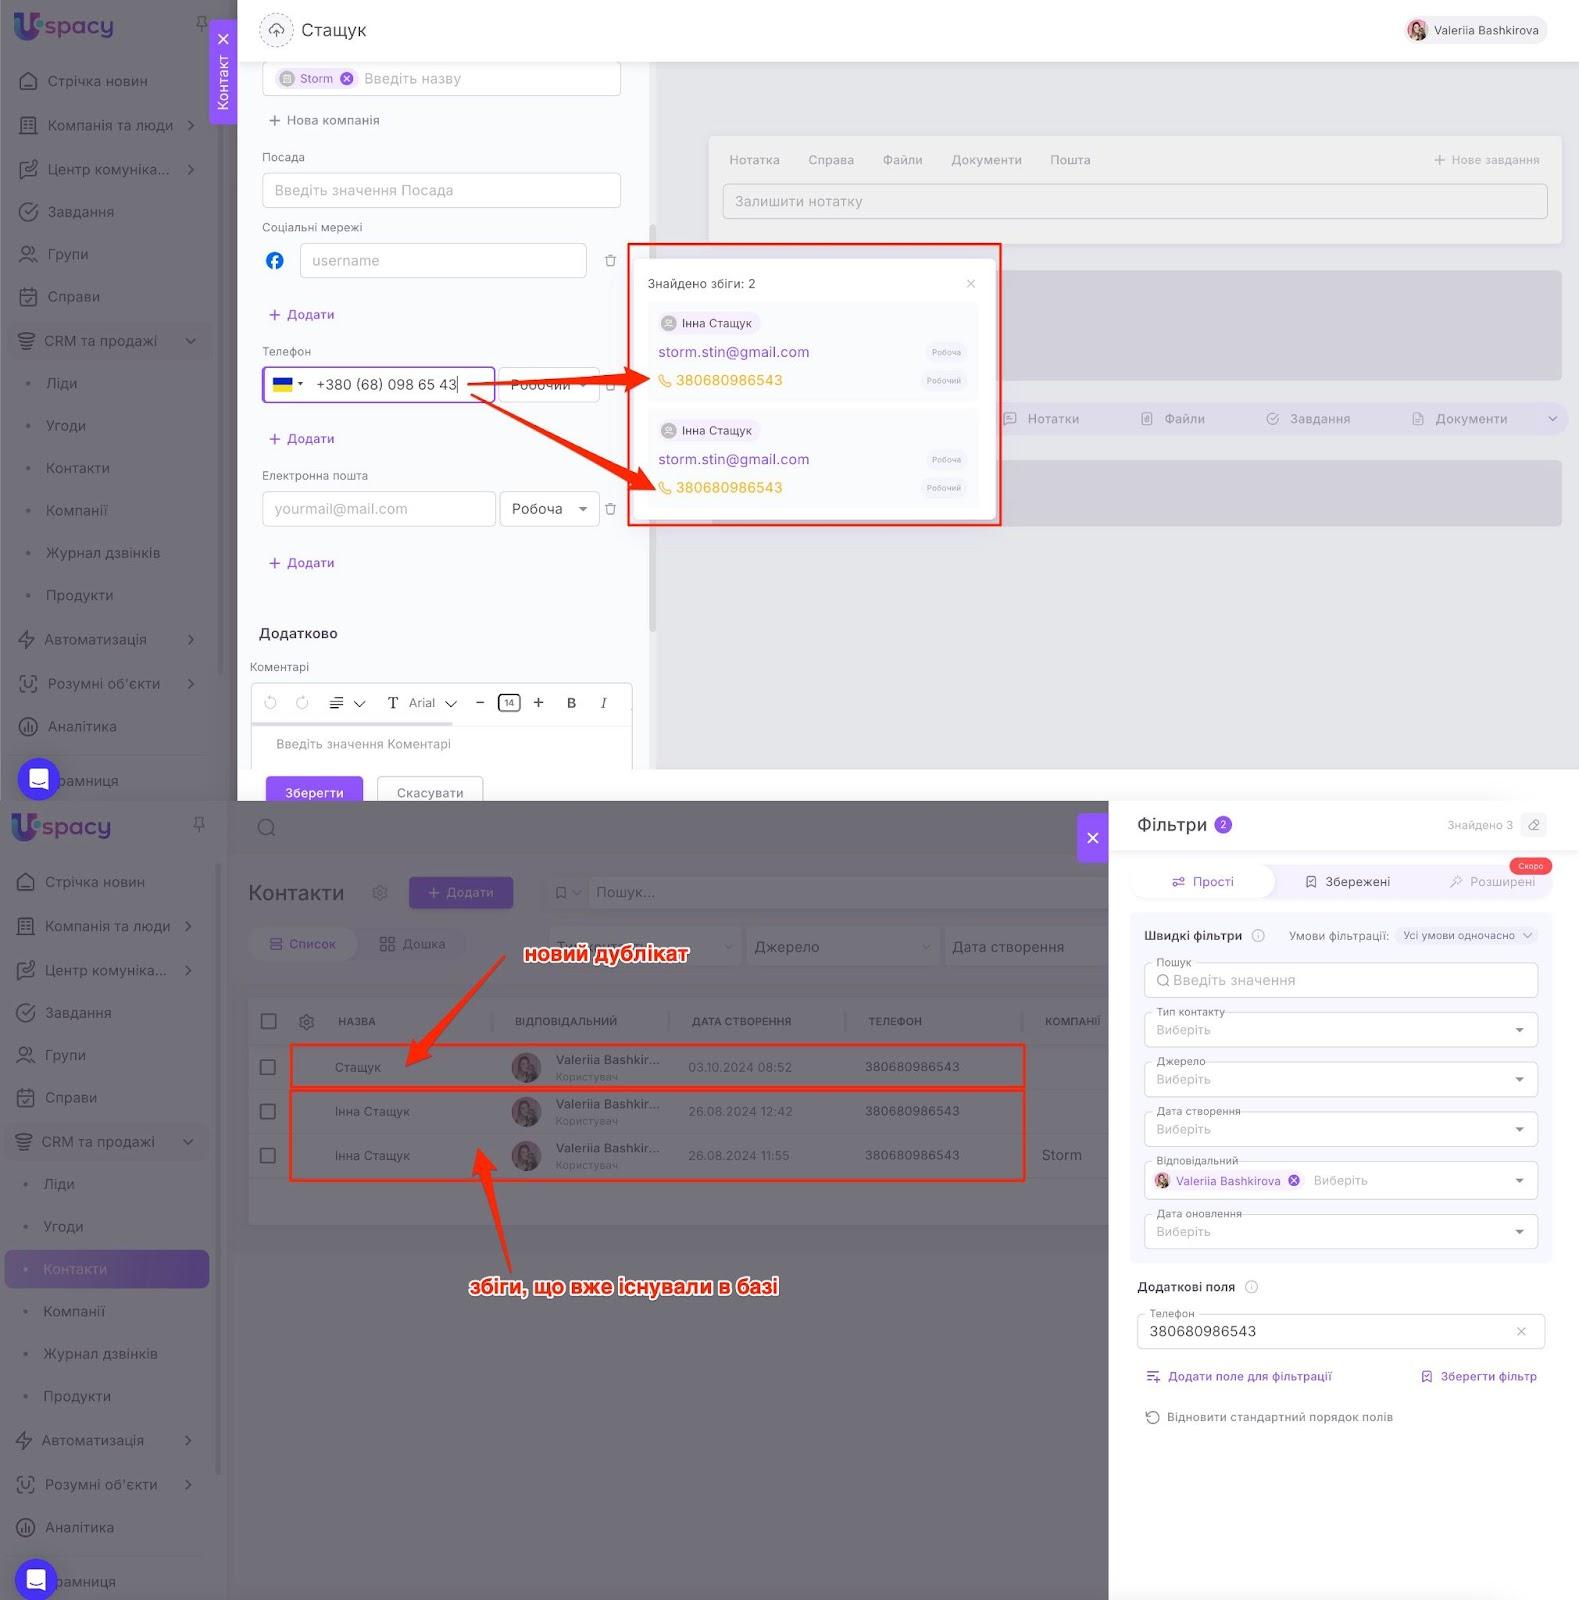The image size is (1579, 1600).
Task: Switch to the Пошта tab
Action: pos(1070,160)
